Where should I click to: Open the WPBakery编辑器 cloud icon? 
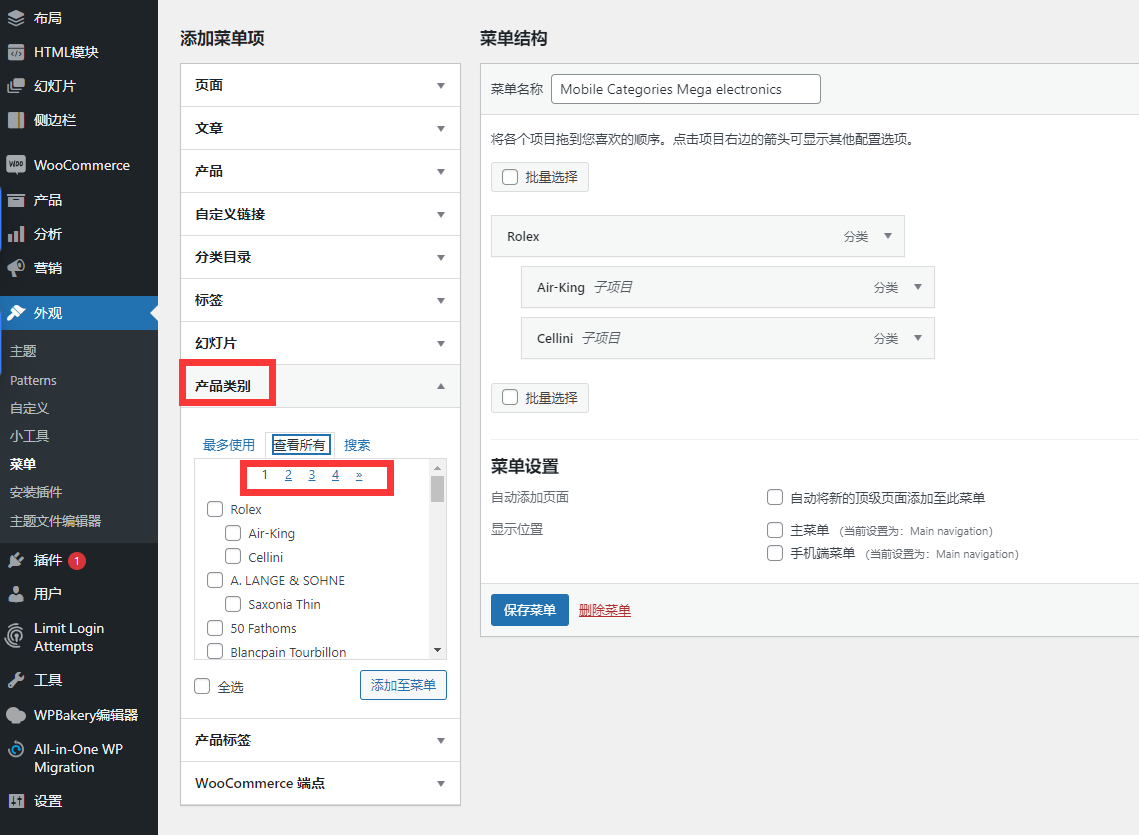point(16,715)
